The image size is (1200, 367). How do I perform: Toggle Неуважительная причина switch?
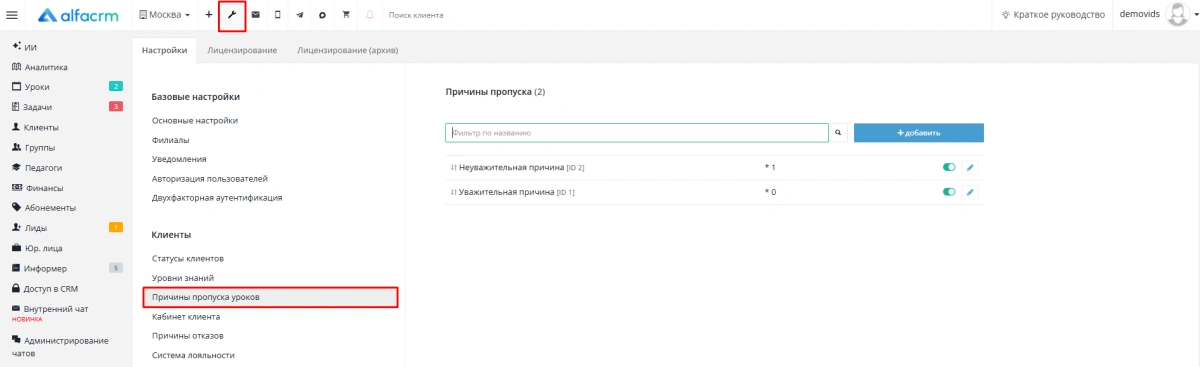click(x=949, y=167)
